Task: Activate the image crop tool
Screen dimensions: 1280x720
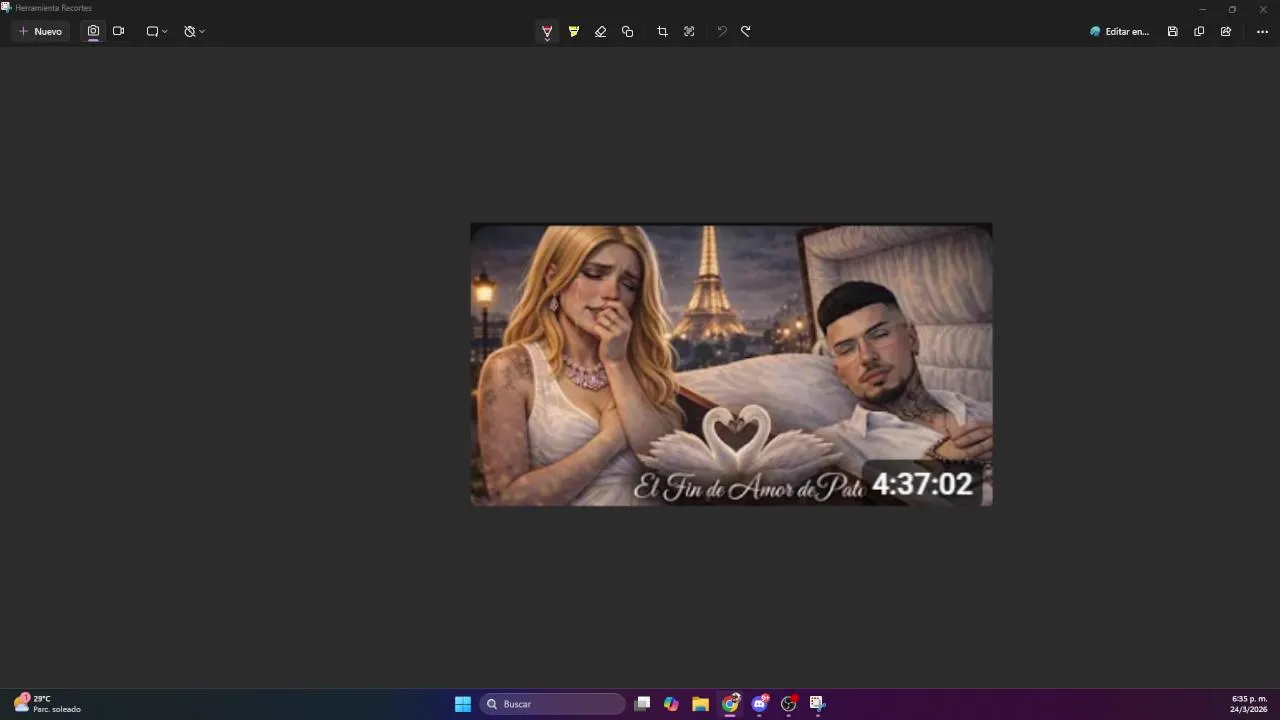Action: (662, 31)
